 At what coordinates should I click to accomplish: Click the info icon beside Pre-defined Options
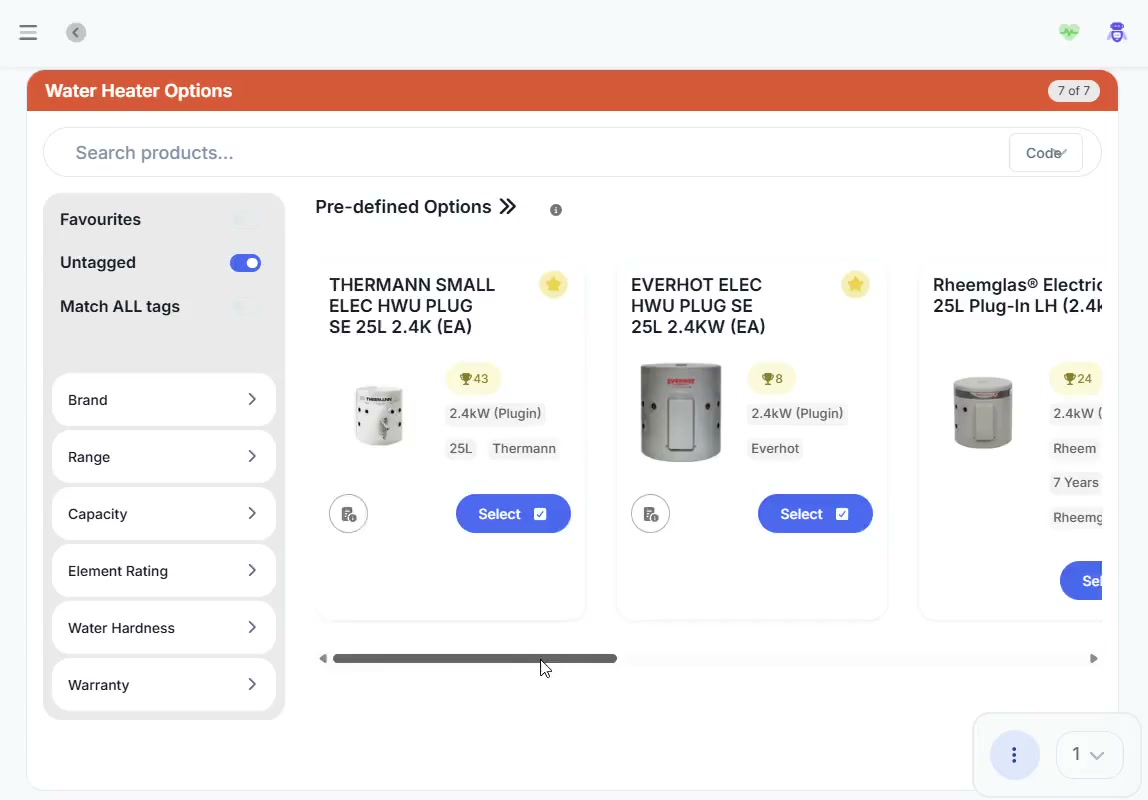[x=556, y=210]
